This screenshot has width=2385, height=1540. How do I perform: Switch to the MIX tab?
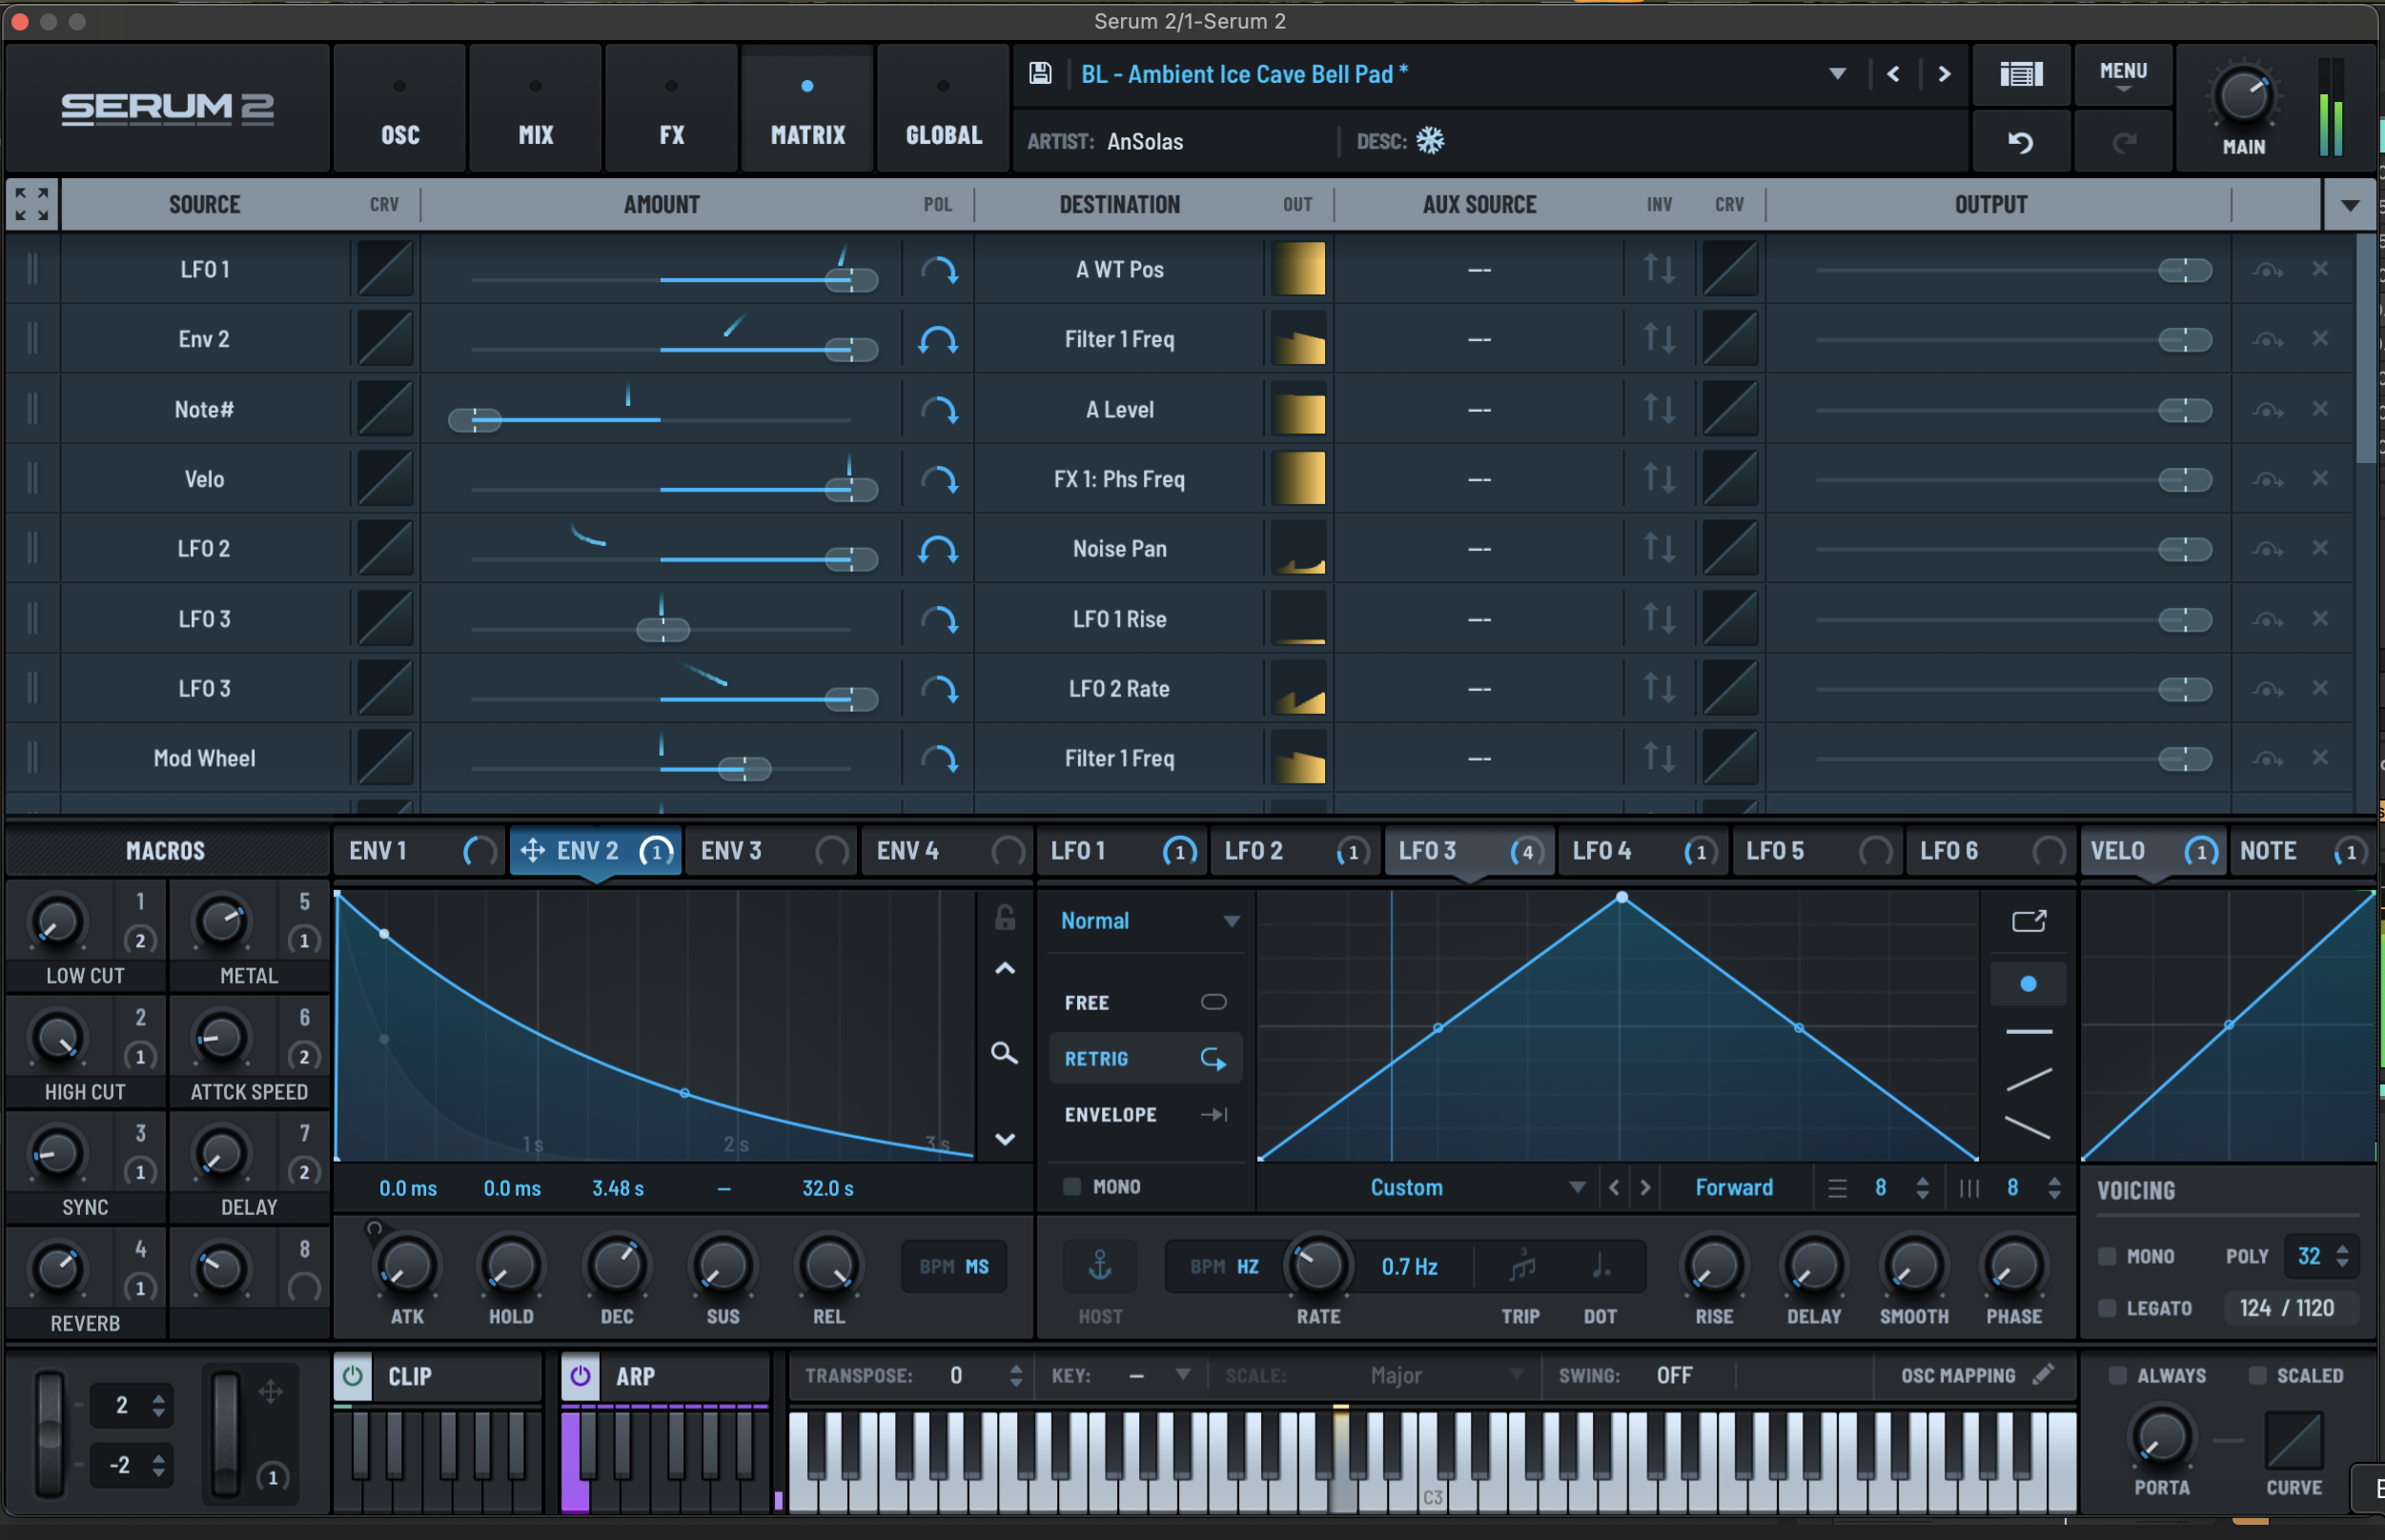[x=536, y=110]
